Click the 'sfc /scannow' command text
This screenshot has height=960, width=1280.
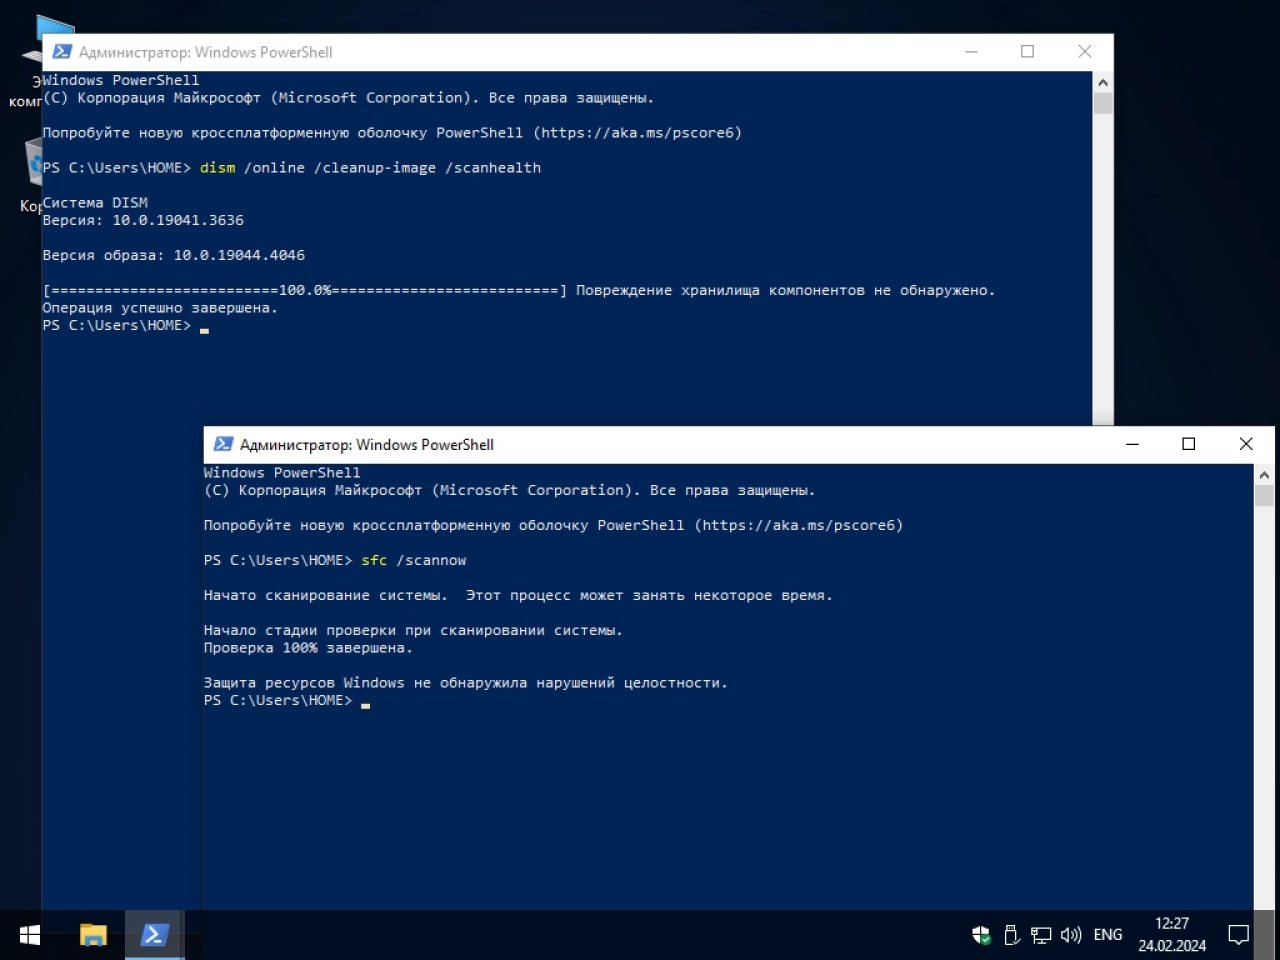click(414, 560)
